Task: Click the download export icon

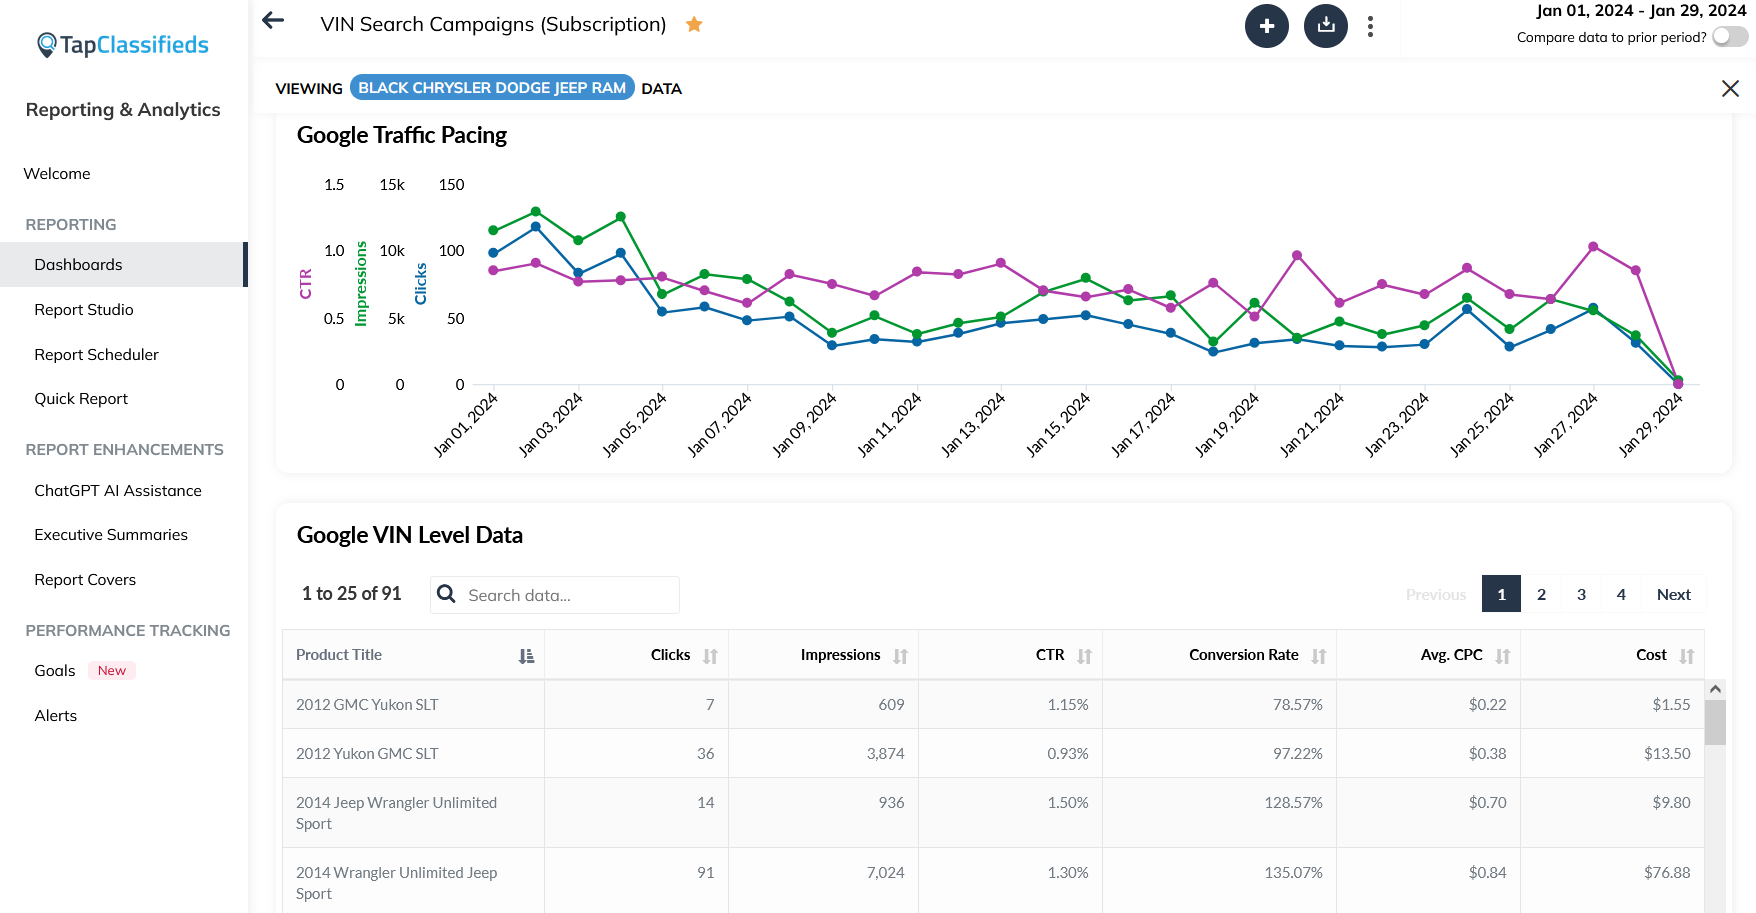Action: (1325, 26)
